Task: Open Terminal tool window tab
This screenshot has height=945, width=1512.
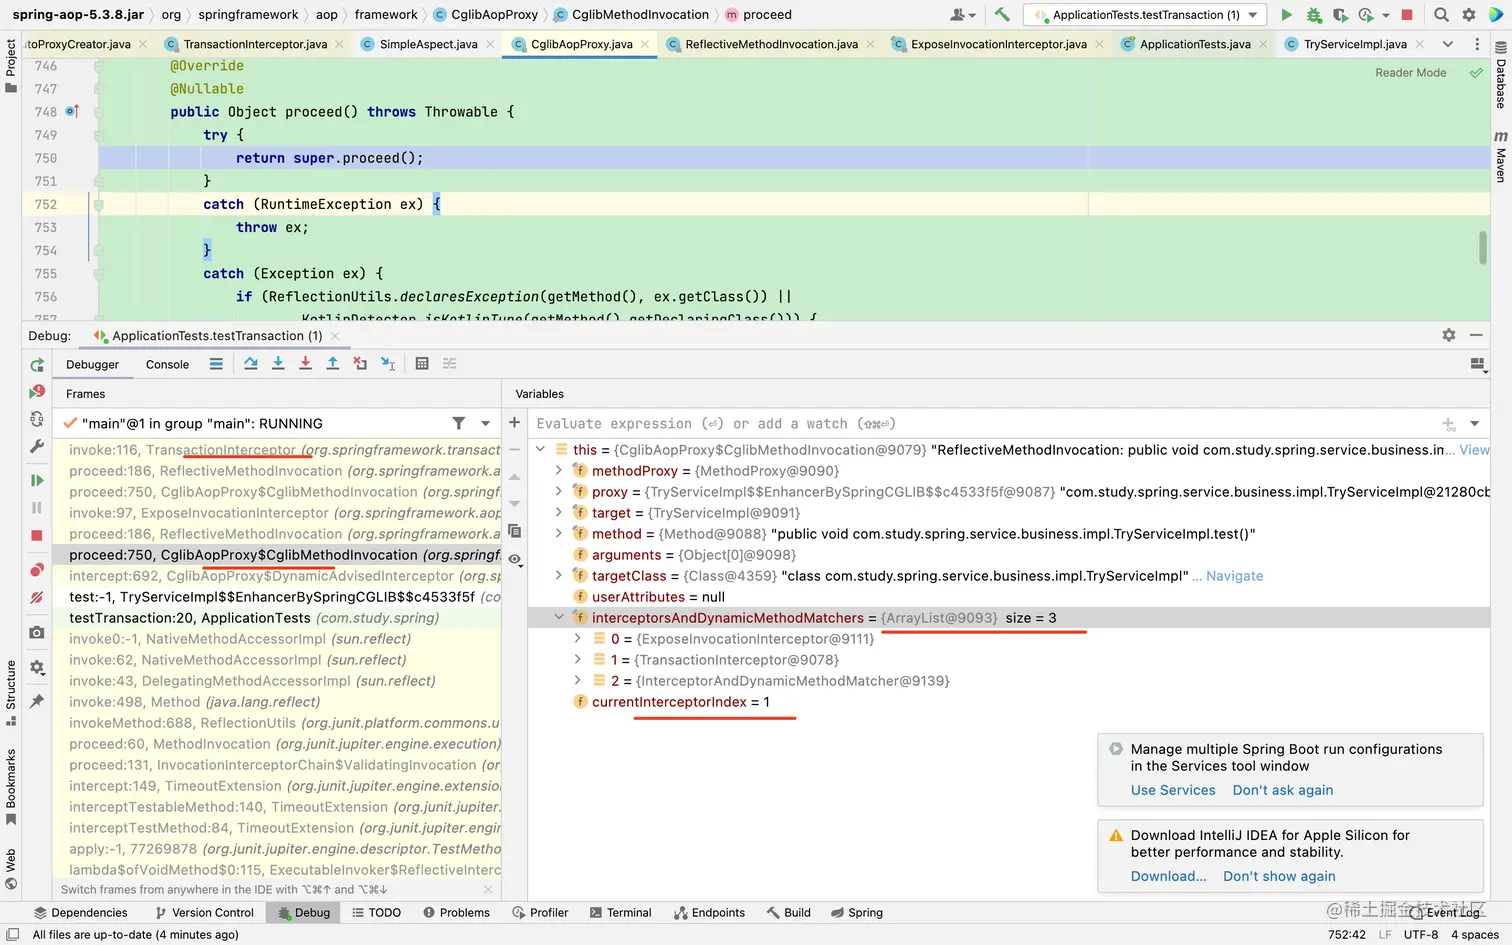Action: (x=620, y=913)
